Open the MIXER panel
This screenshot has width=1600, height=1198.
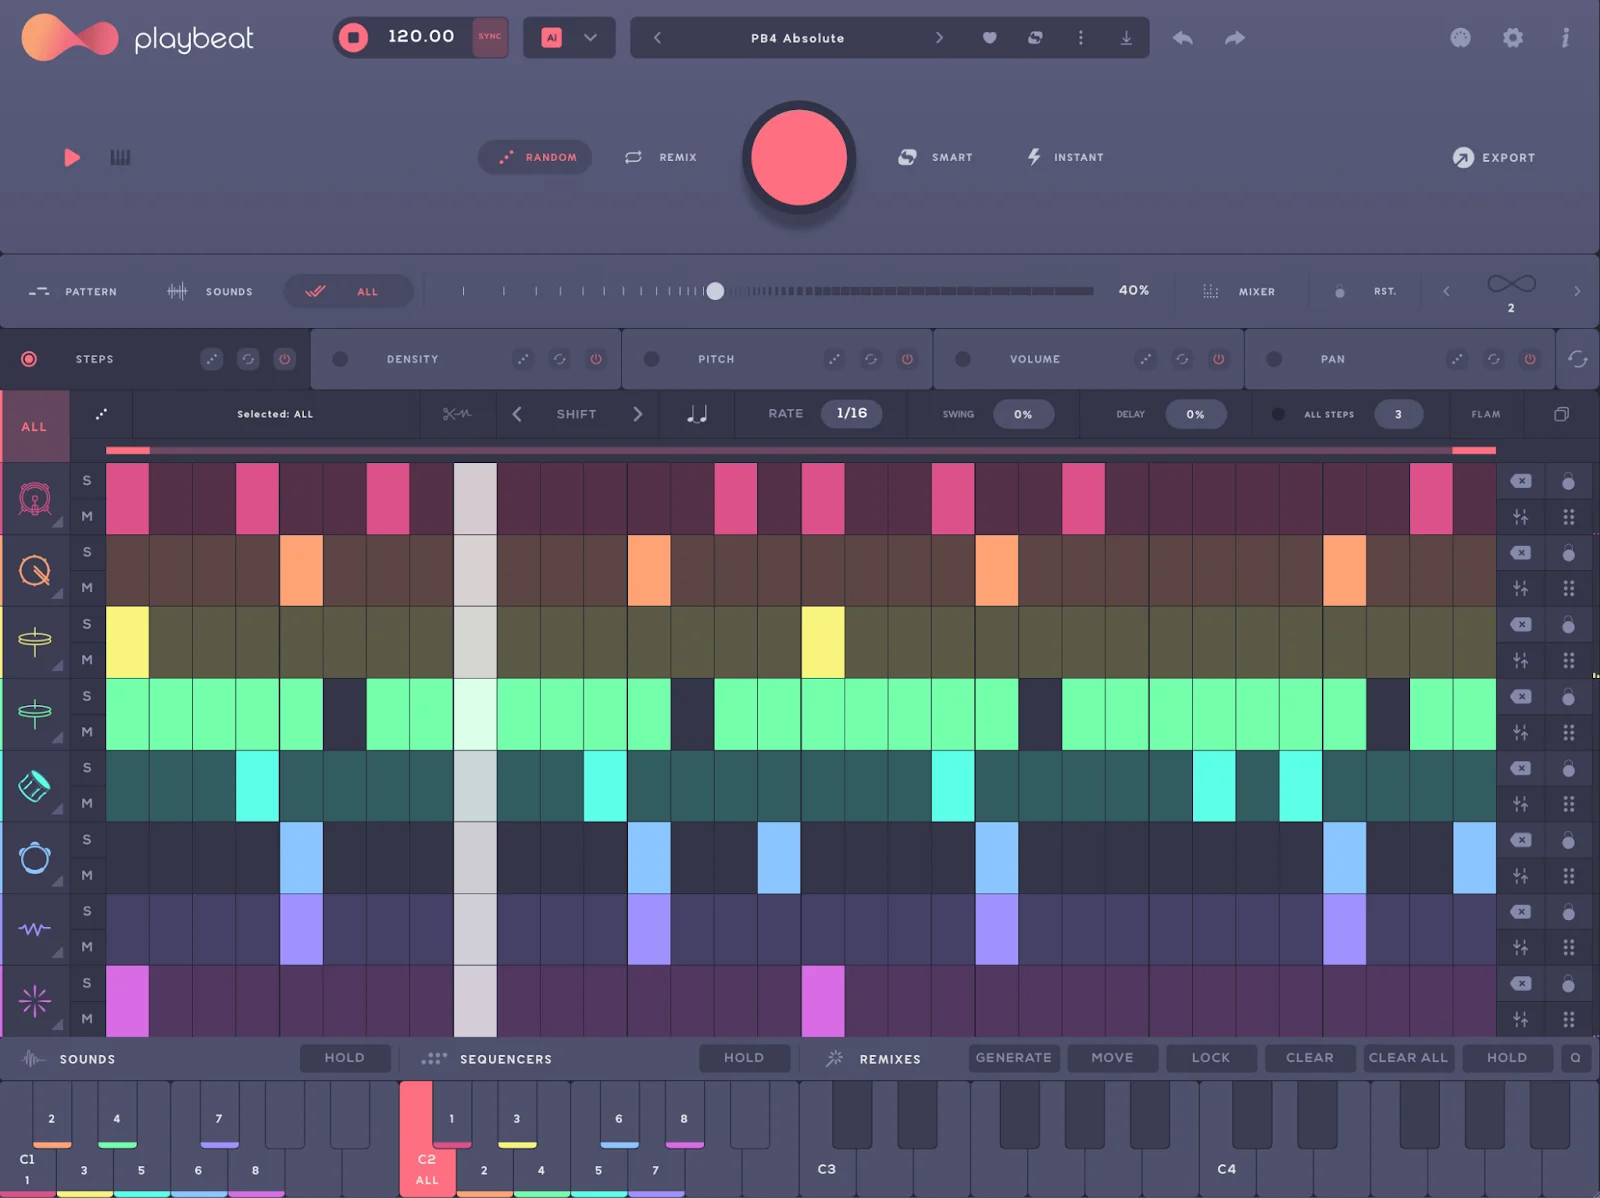(x=1238, y=292)
